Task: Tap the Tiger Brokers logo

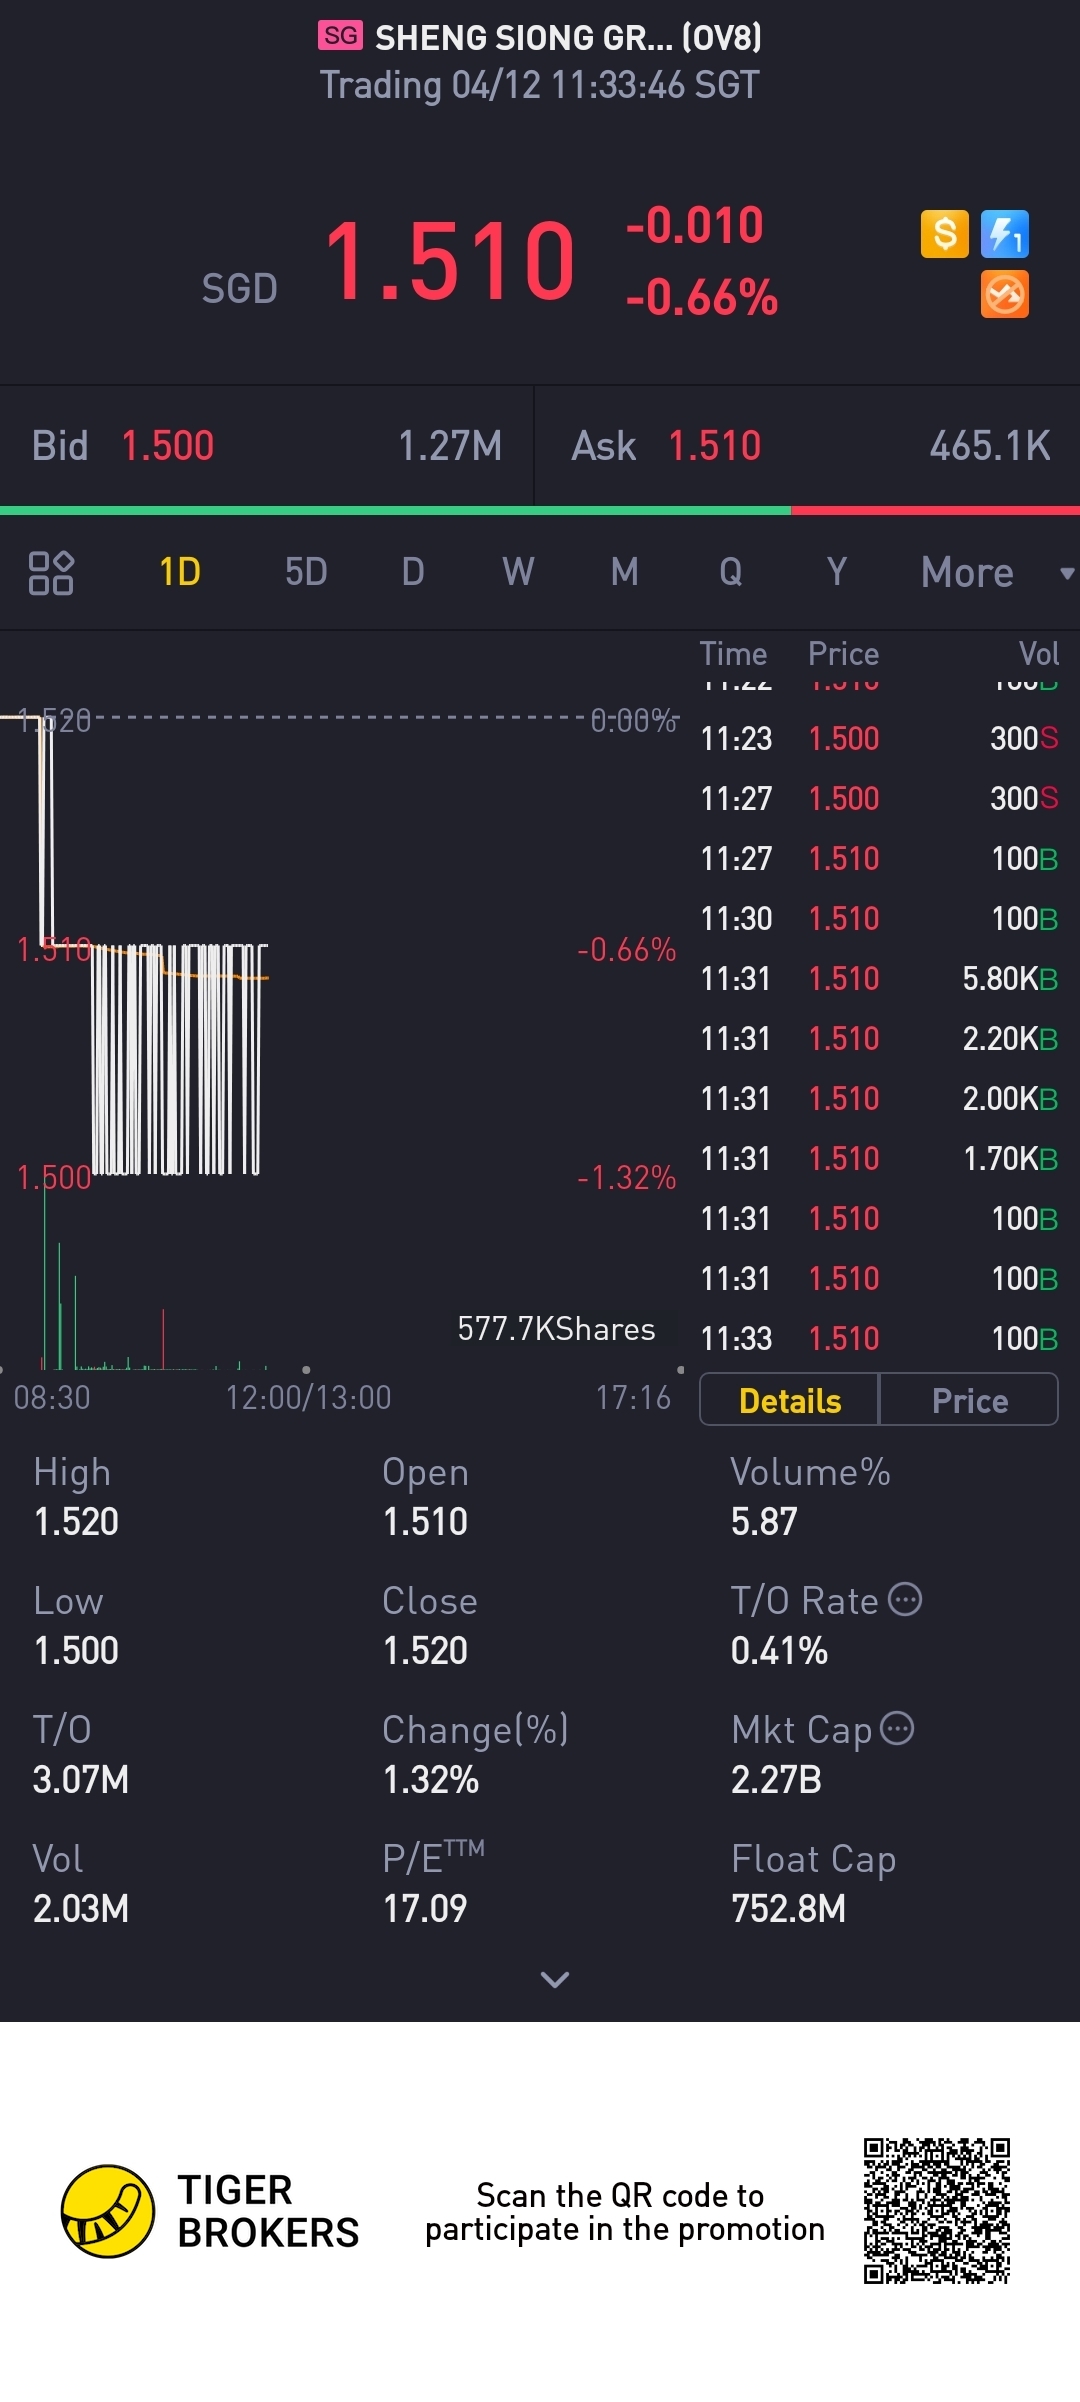Action: [x=108, y=2211]
